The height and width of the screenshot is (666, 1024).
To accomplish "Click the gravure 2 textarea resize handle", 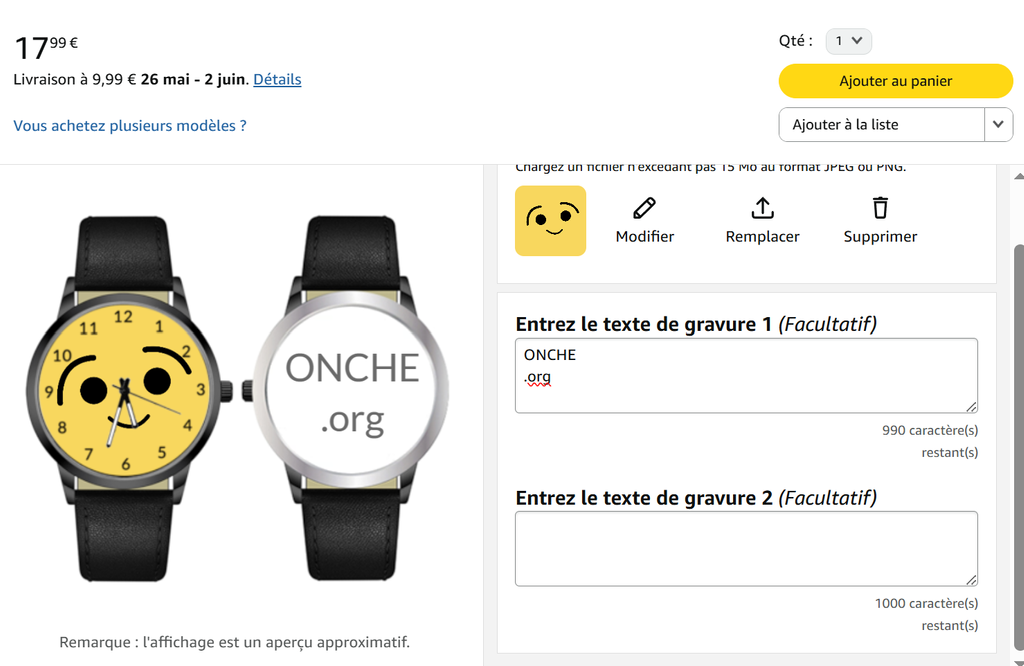I will (971, 579).
